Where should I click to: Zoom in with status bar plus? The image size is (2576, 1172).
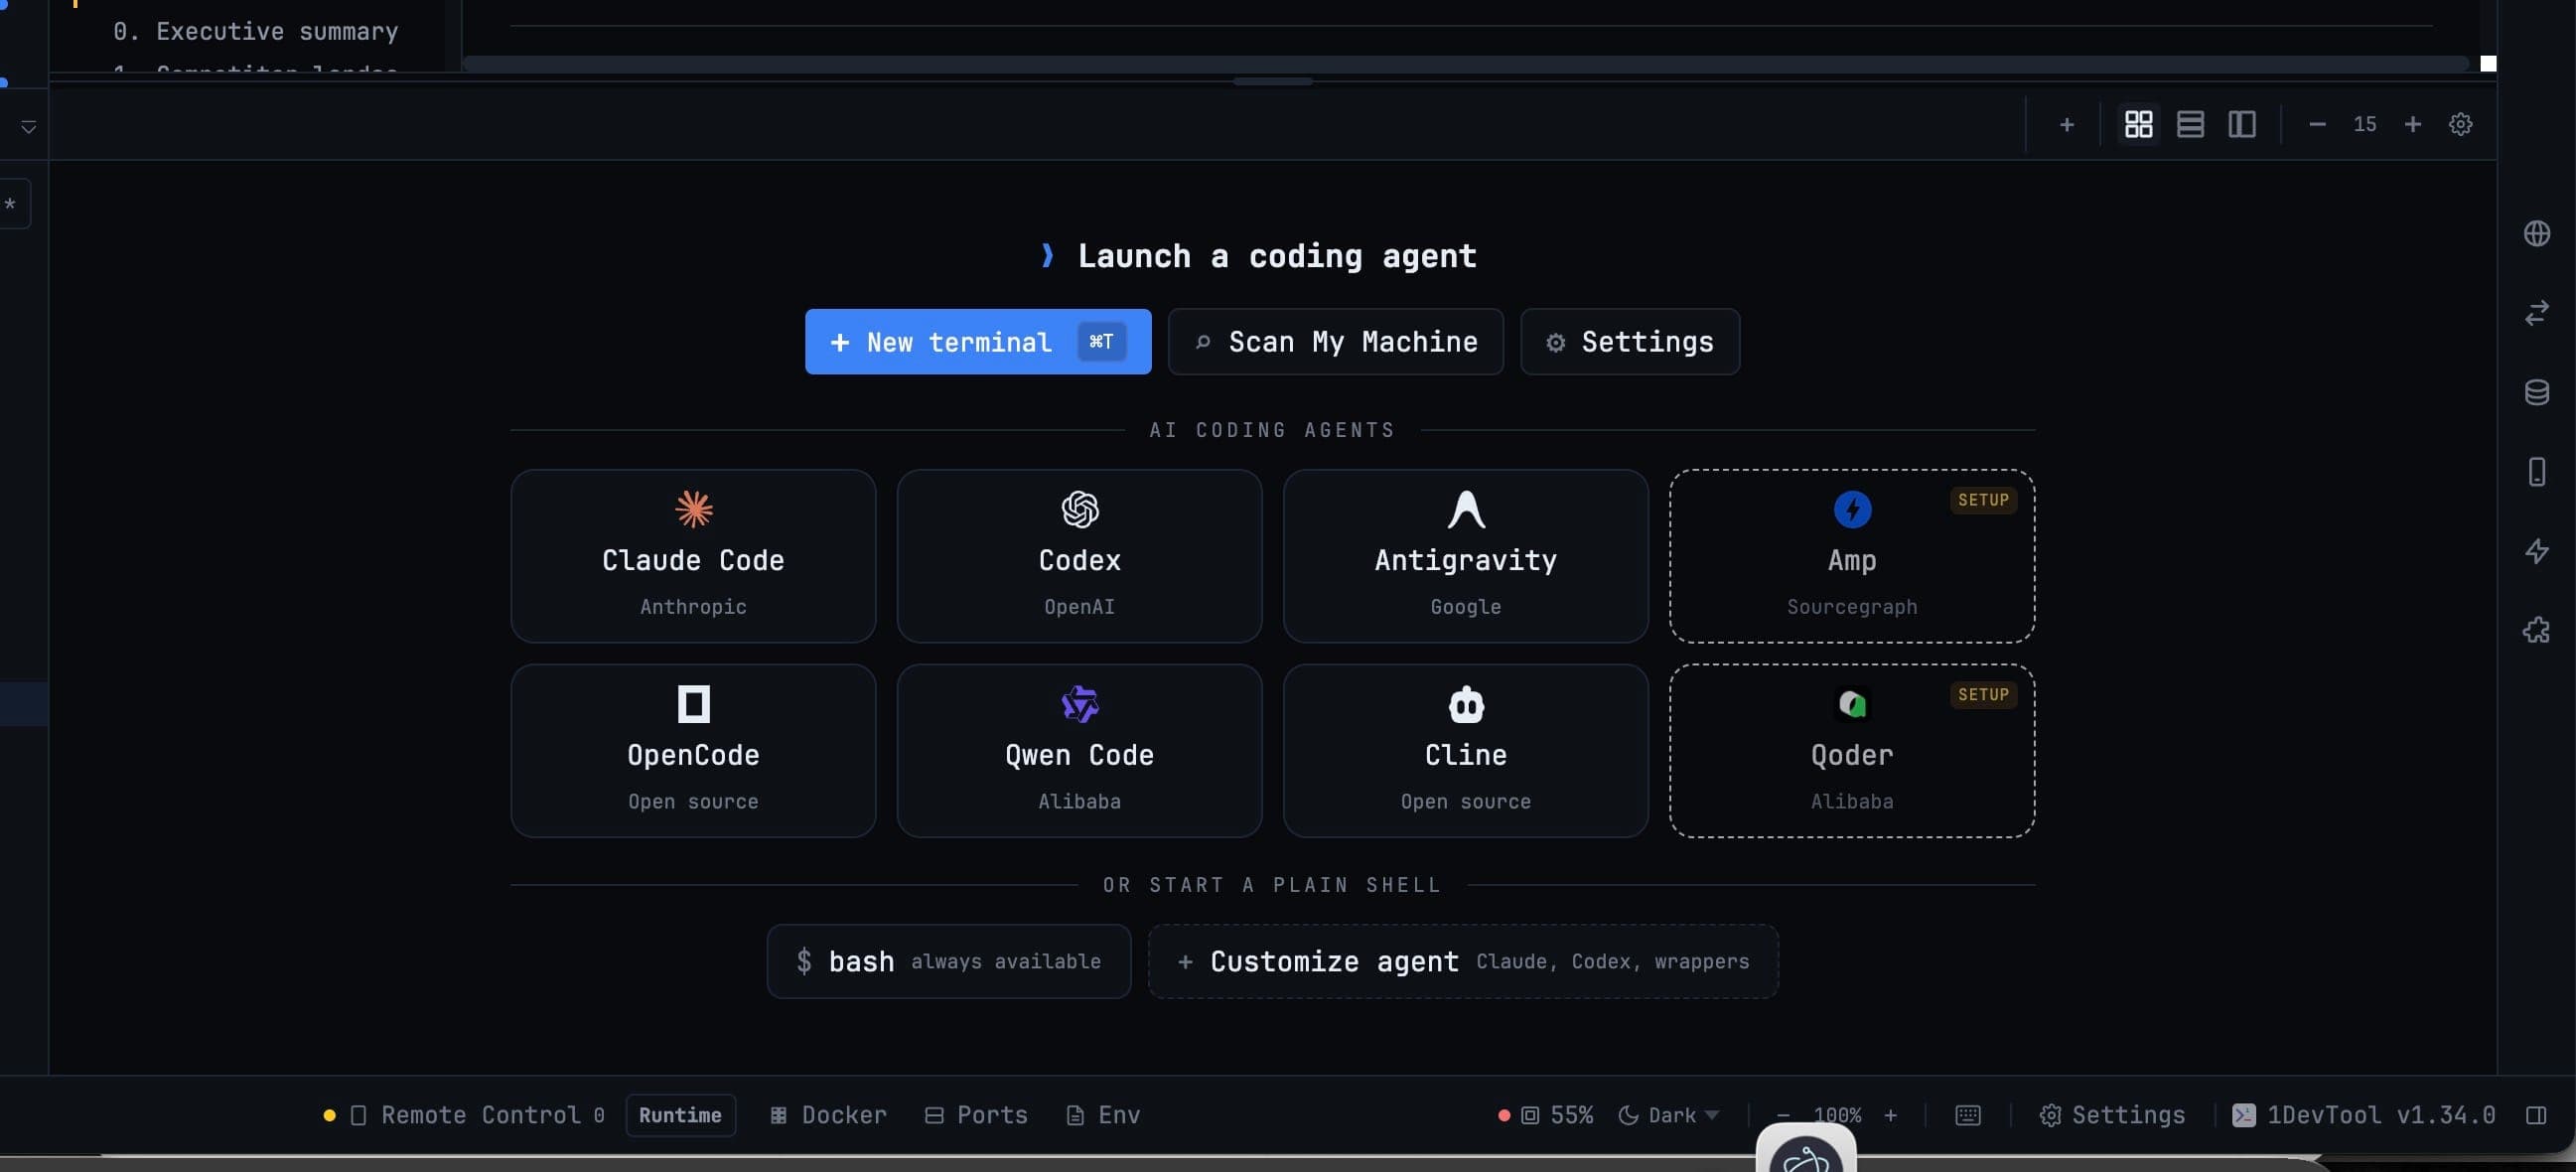pyautogui.click(x=1890, y=1115)
